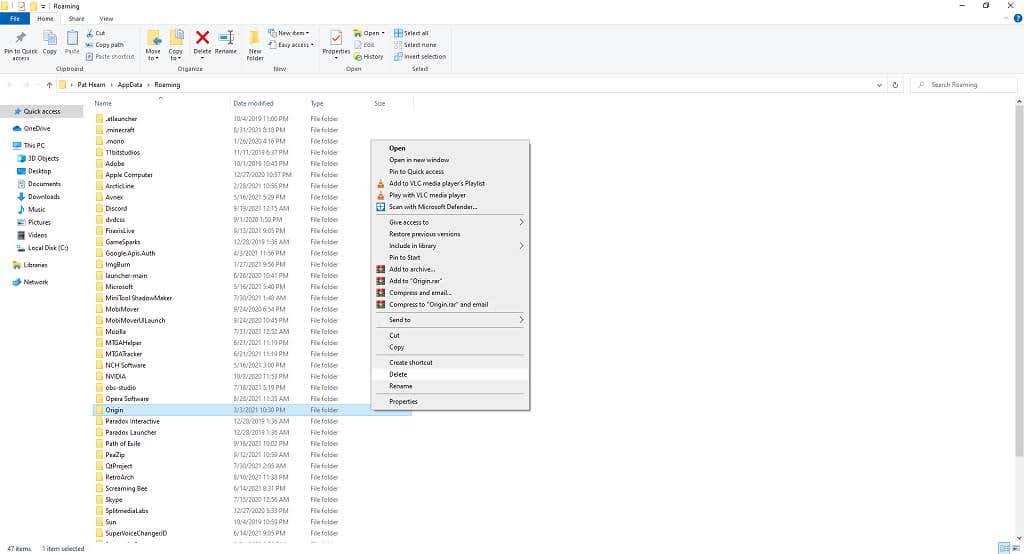Choose Open in the context menu

tap(450, 148)
